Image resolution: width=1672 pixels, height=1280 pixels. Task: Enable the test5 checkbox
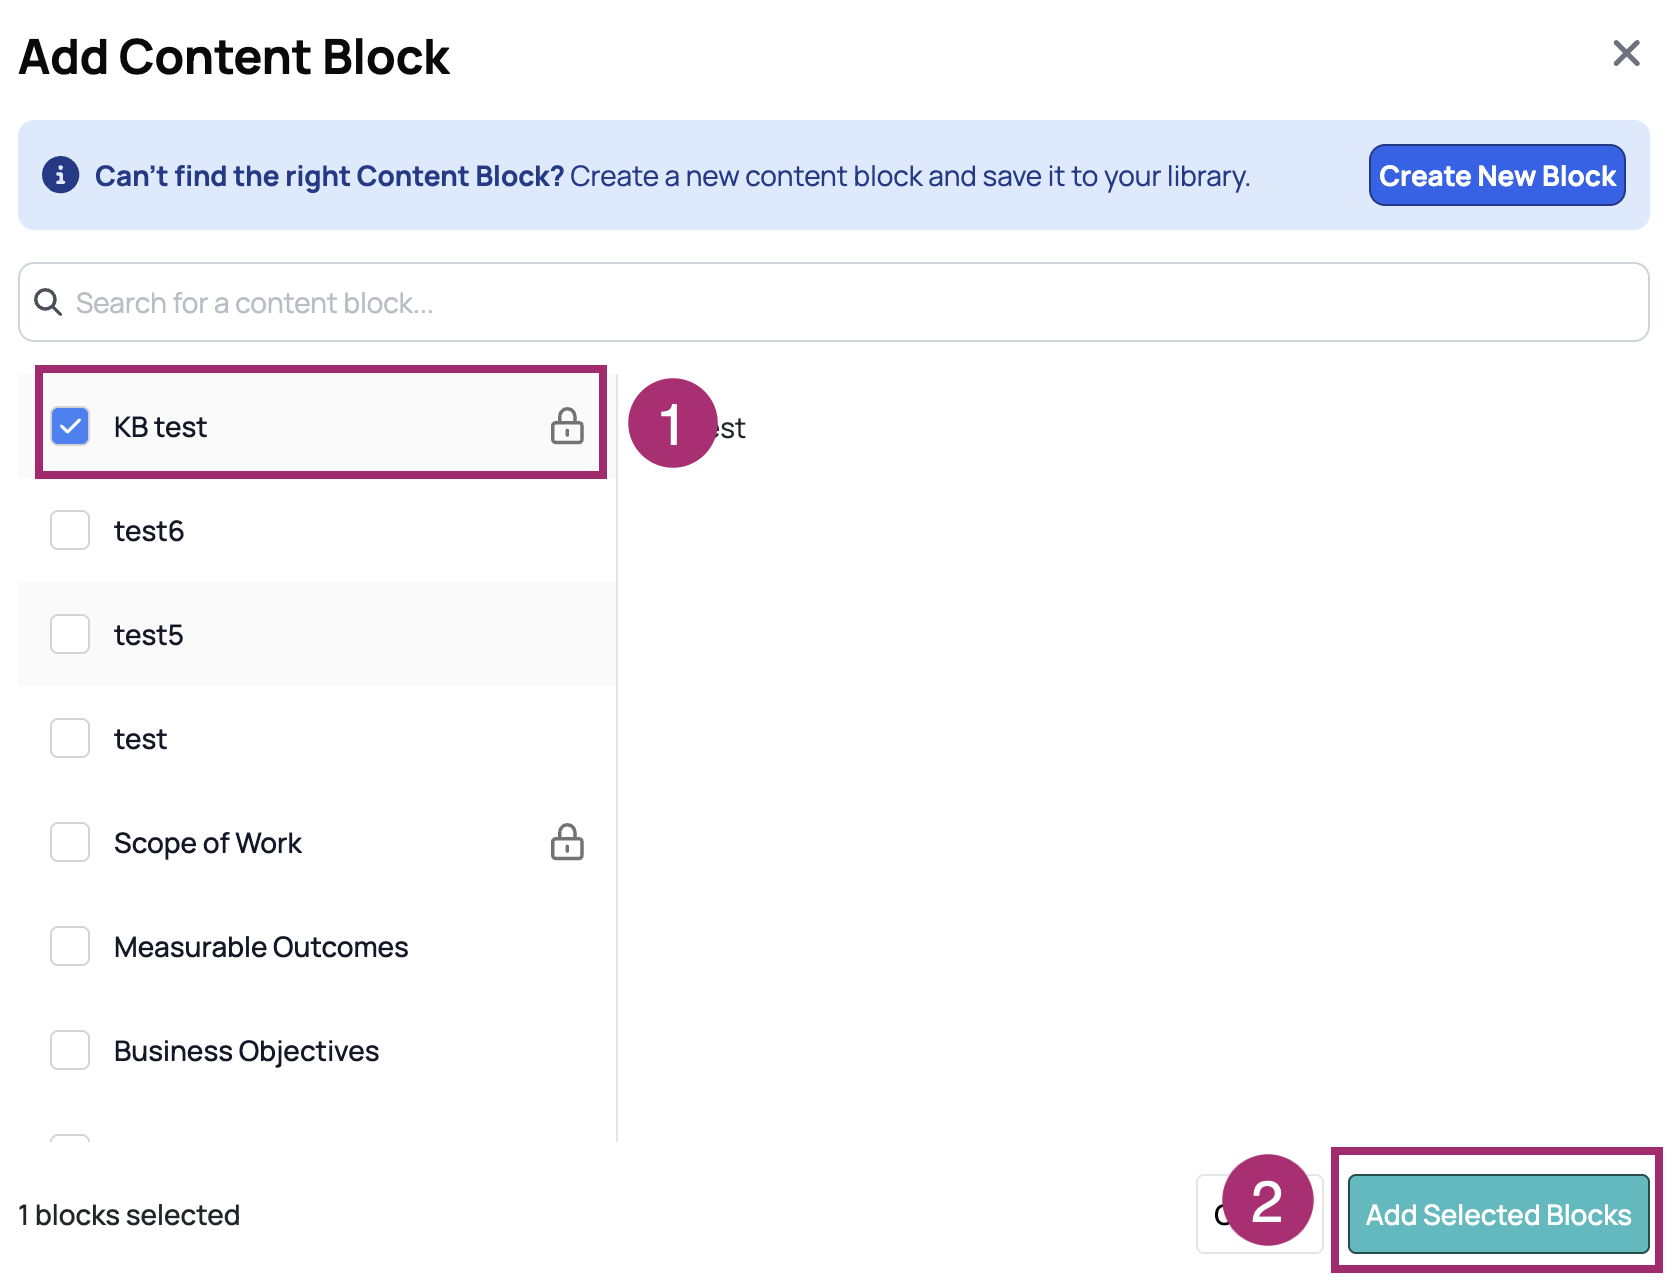pyautogui.click(x=69, y=634)
